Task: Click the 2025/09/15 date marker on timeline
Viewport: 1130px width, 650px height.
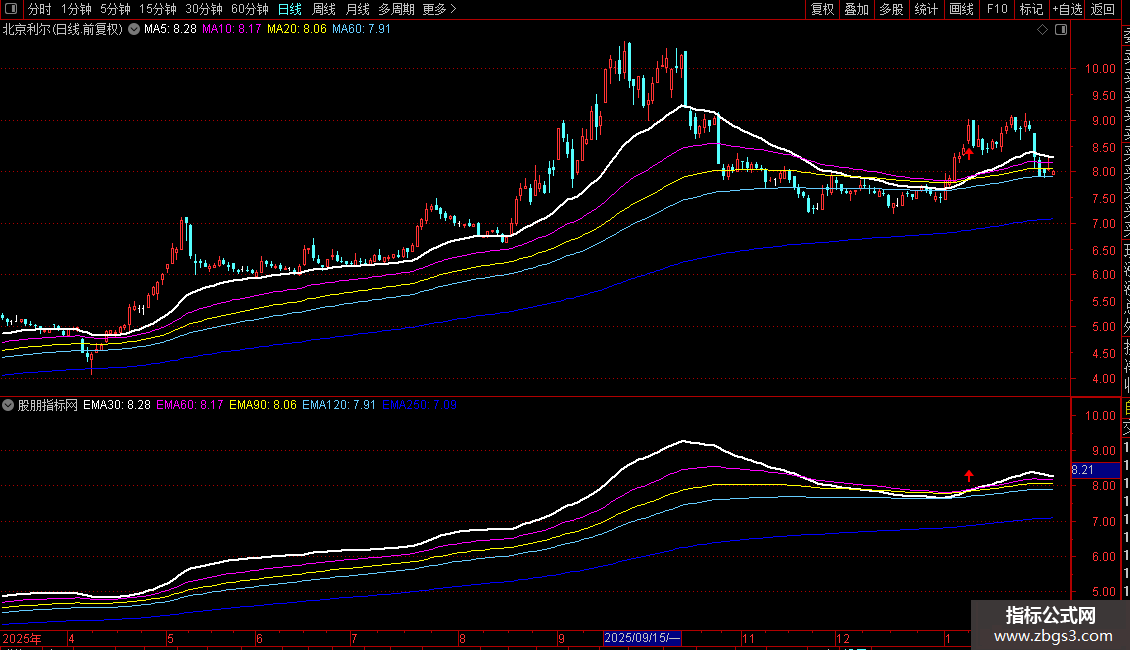Action: coord(642,638)
